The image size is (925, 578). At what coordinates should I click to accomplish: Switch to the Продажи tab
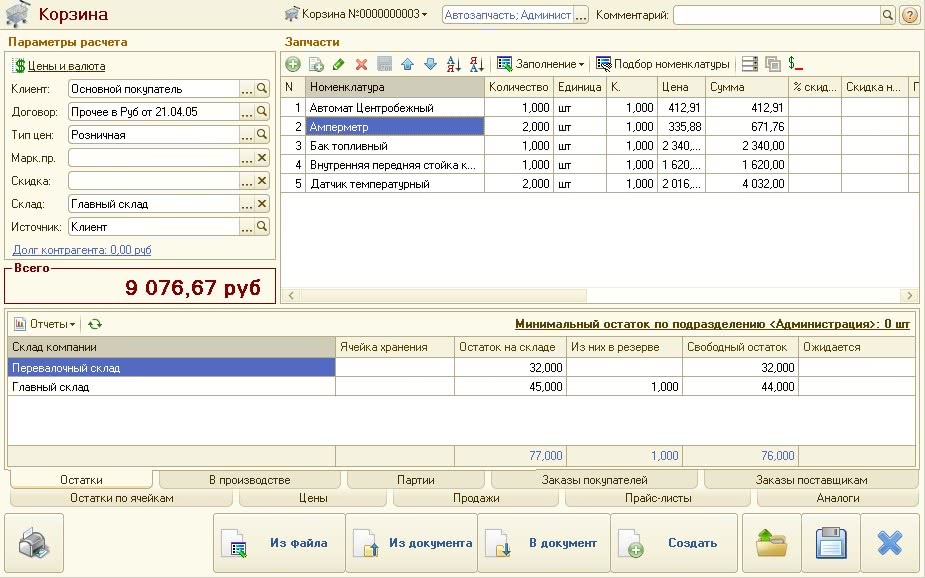[x=476, y=498]
